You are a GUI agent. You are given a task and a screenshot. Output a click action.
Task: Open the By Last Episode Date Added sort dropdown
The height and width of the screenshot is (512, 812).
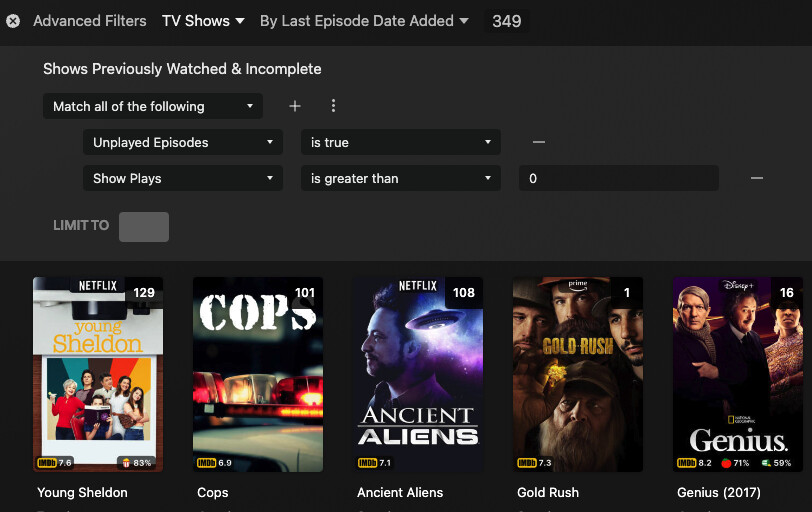(364, 21)
